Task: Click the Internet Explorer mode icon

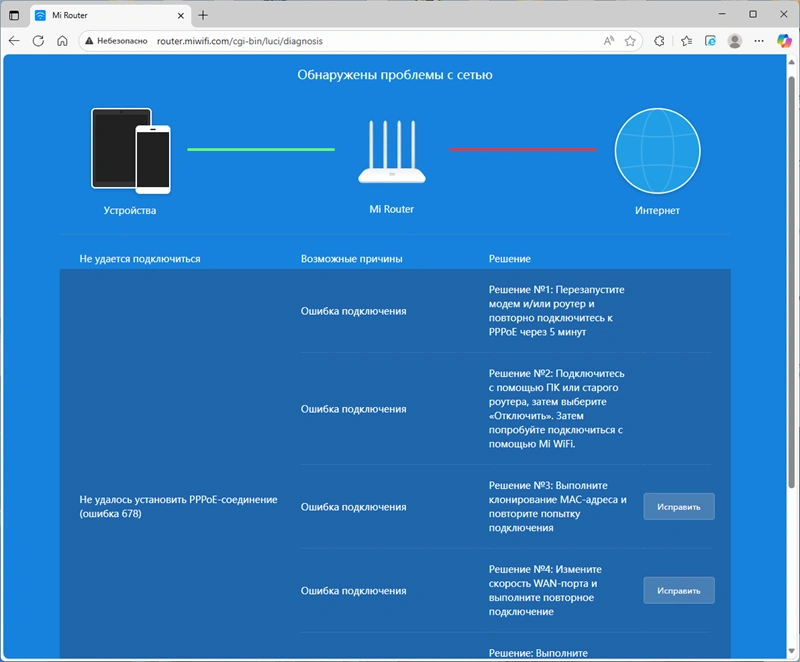Action: (711, 41)
